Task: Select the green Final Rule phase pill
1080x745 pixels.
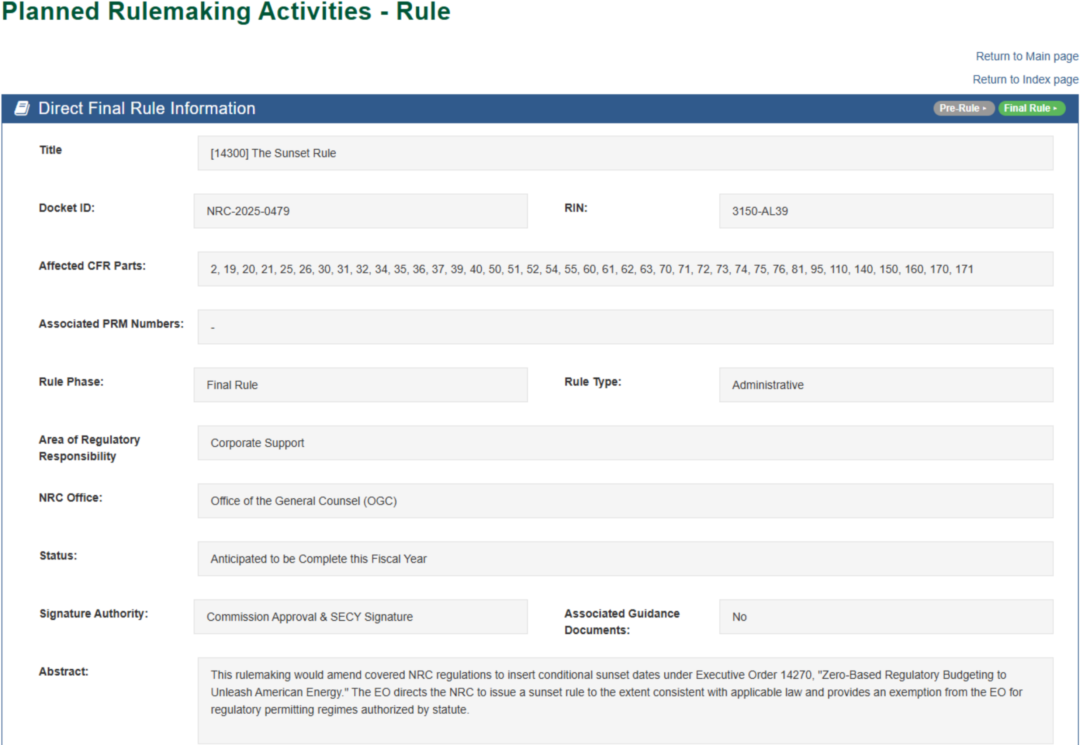Action: pyautogui.click(x=1031, y=109)
